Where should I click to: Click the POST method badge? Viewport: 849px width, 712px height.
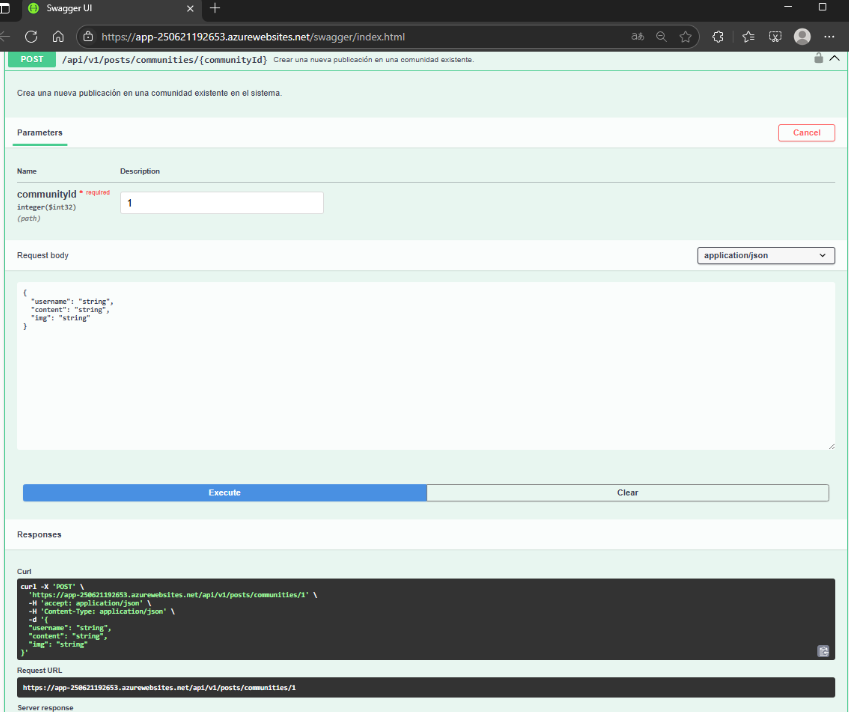pos(32,59)
